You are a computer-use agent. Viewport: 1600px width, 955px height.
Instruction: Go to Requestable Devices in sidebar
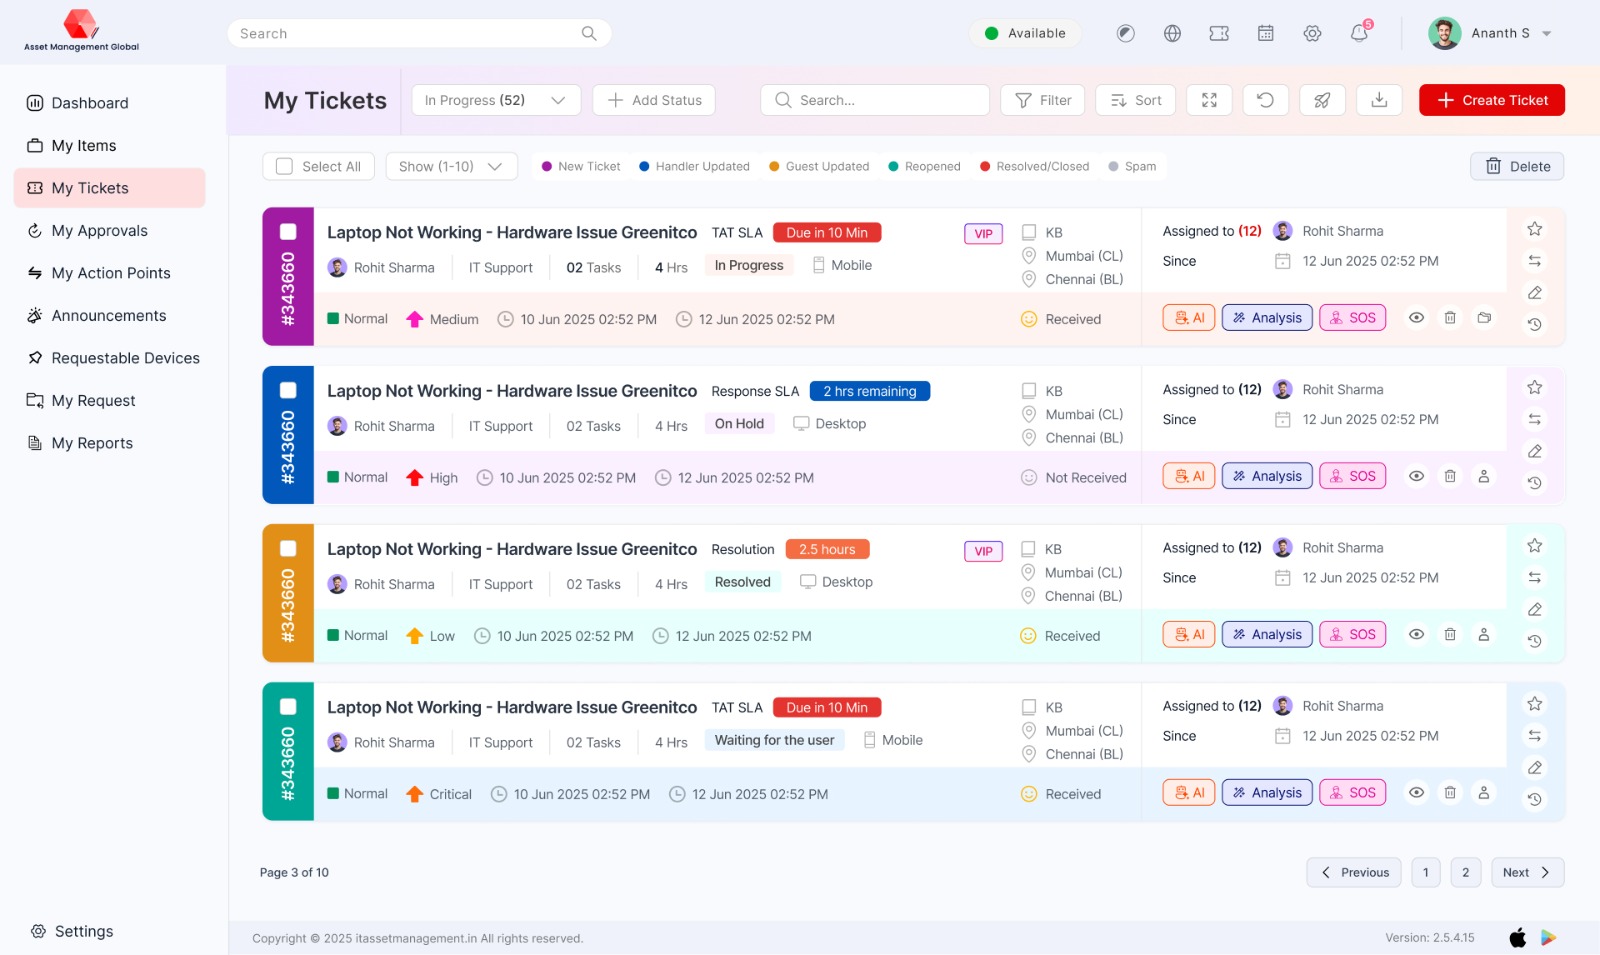point(125,358)
